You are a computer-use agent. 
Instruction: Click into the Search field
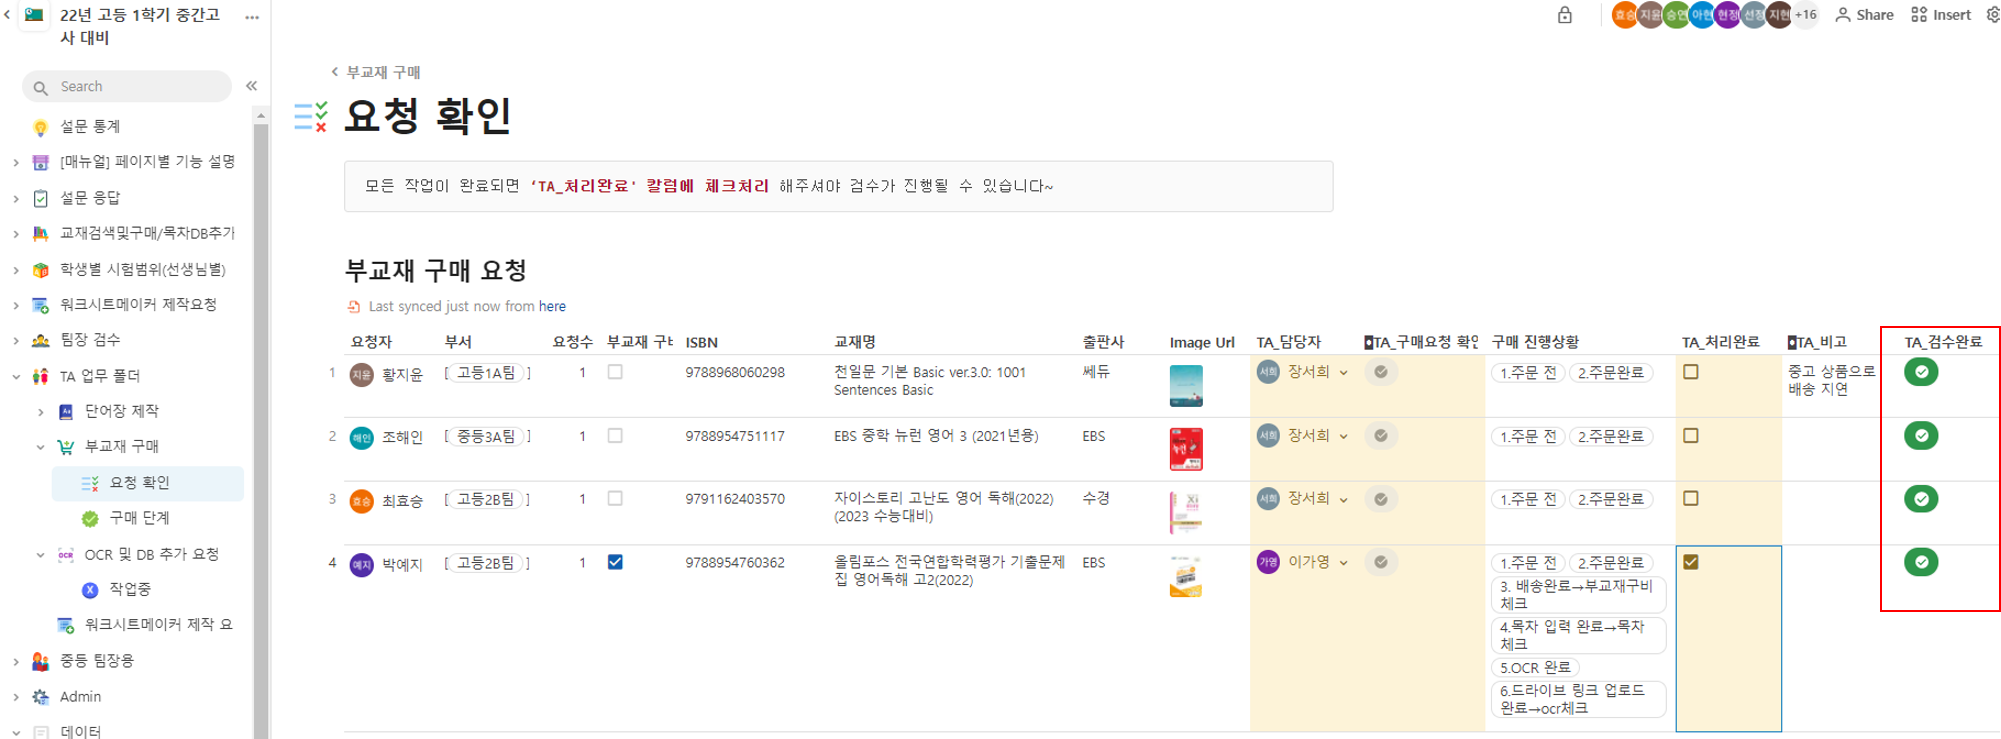(127, 86)
